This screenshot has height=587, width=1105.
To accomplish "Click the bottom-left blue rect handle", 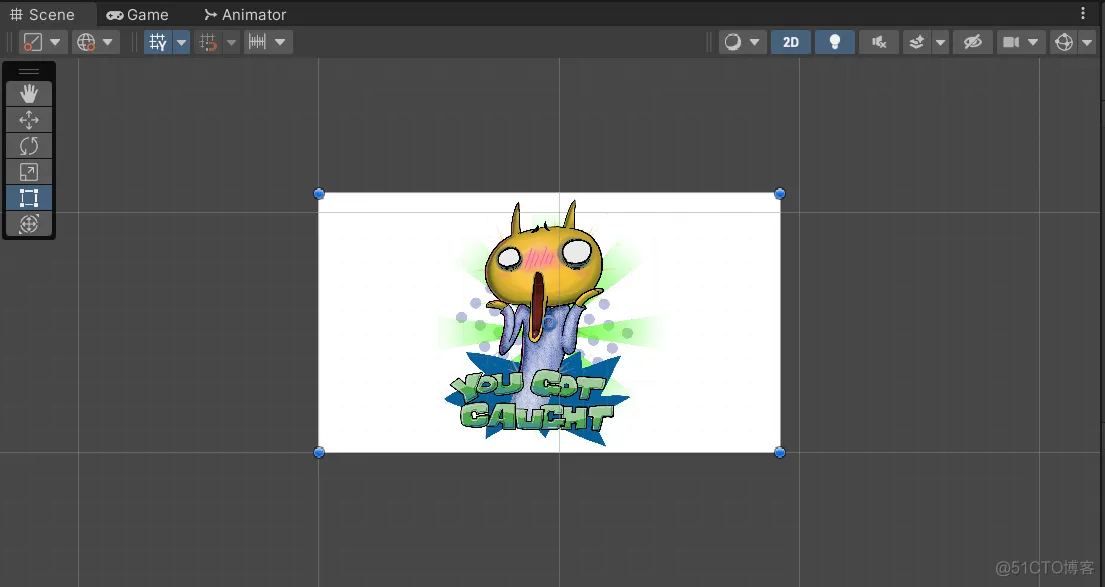I will 319,452.
